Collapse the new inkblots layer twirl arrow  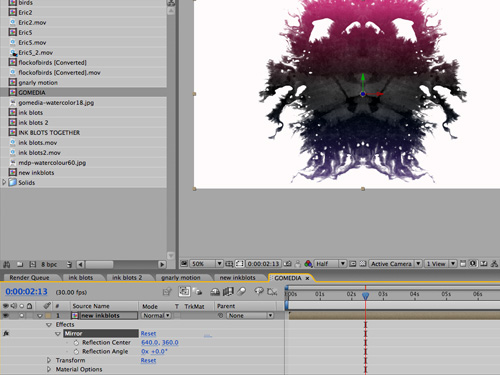(x=40, y=316)
